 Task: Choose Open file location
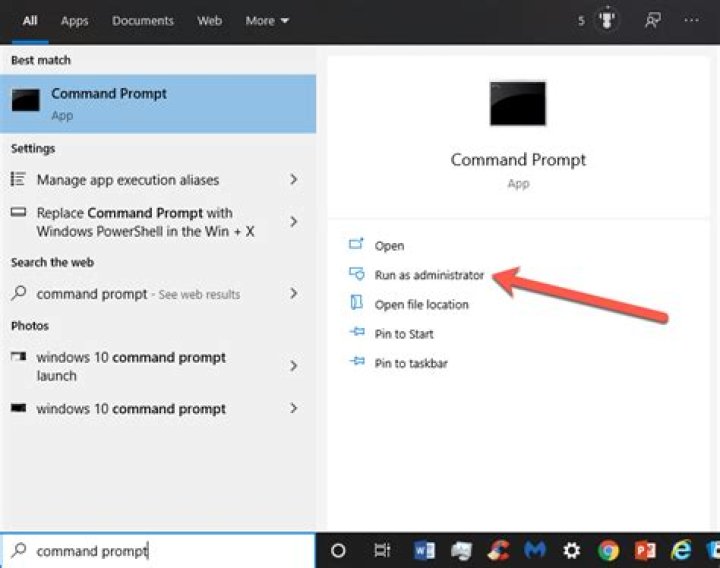421,304
